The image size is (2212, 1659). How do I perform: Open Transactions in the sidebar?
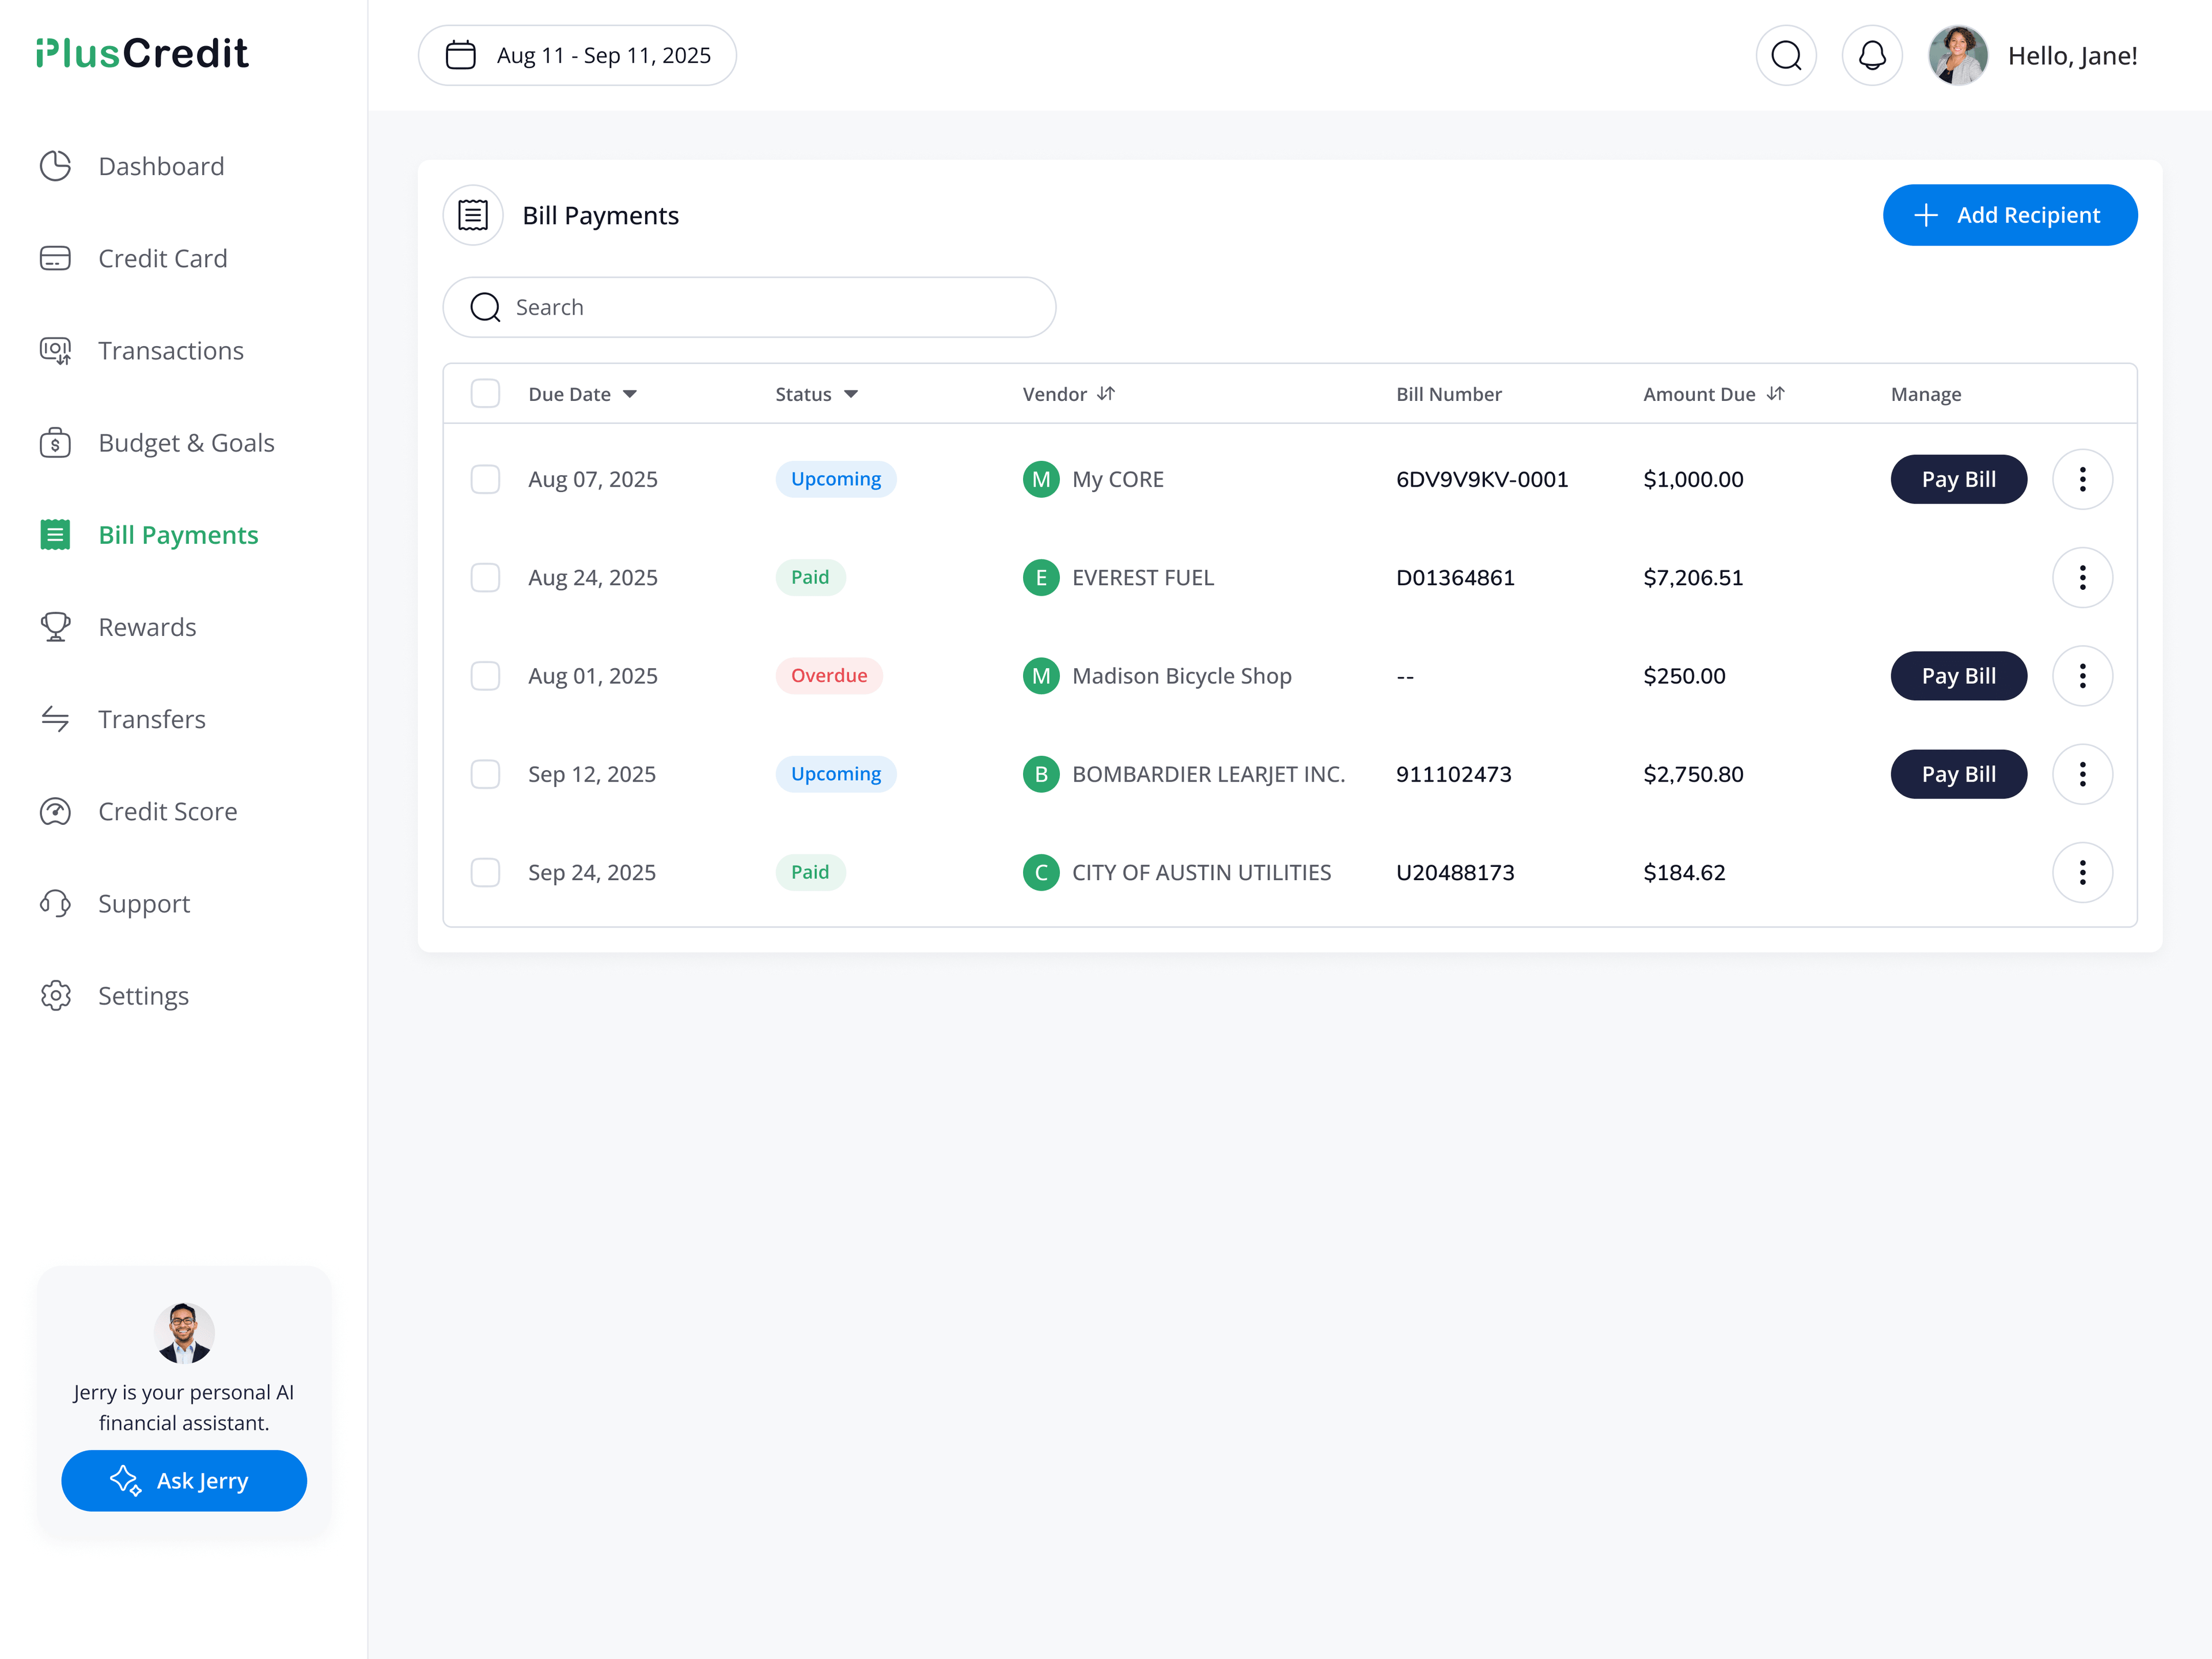click(142, 350)
